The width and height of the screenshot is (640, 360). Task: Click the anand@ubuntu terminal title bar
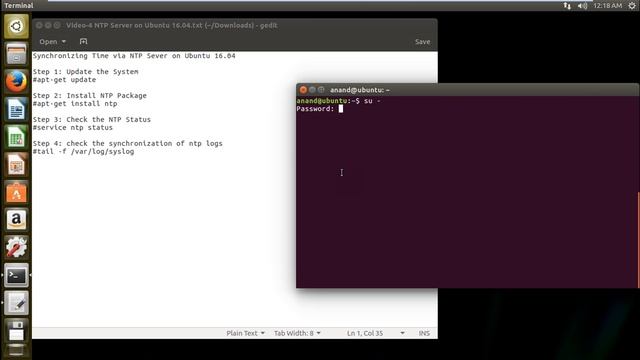coord(360,90)
